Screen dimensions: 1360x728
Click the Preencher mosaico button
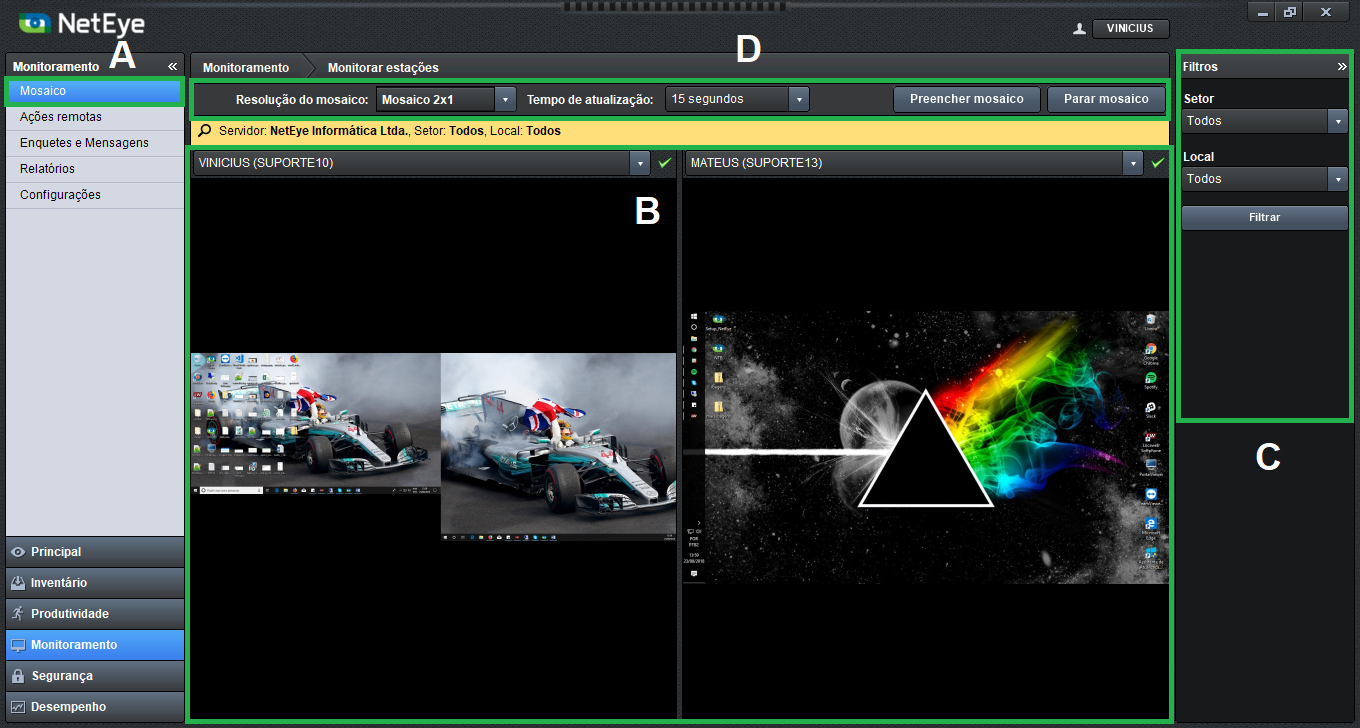[x=966, y=99]
